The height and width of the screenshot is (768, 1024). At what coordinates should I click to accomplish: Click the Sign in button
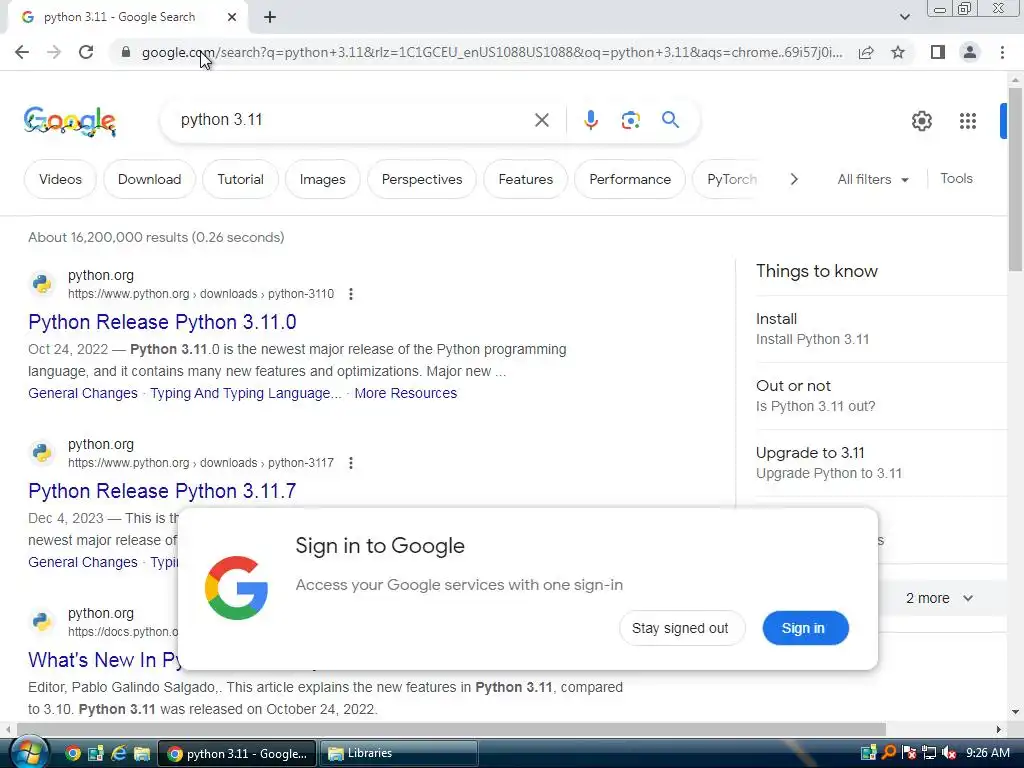click(x=805, y=628)
